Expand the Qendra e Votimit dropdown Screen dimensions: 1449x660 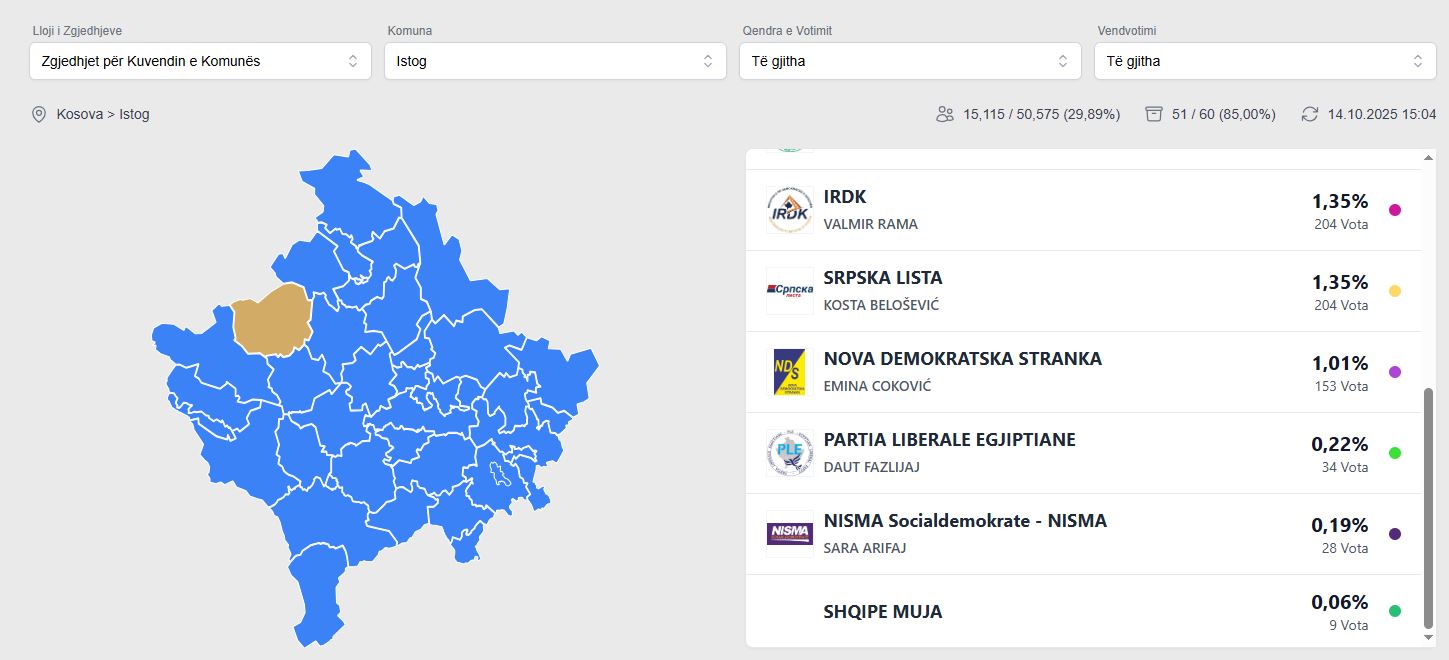click(x=910, y=61)
